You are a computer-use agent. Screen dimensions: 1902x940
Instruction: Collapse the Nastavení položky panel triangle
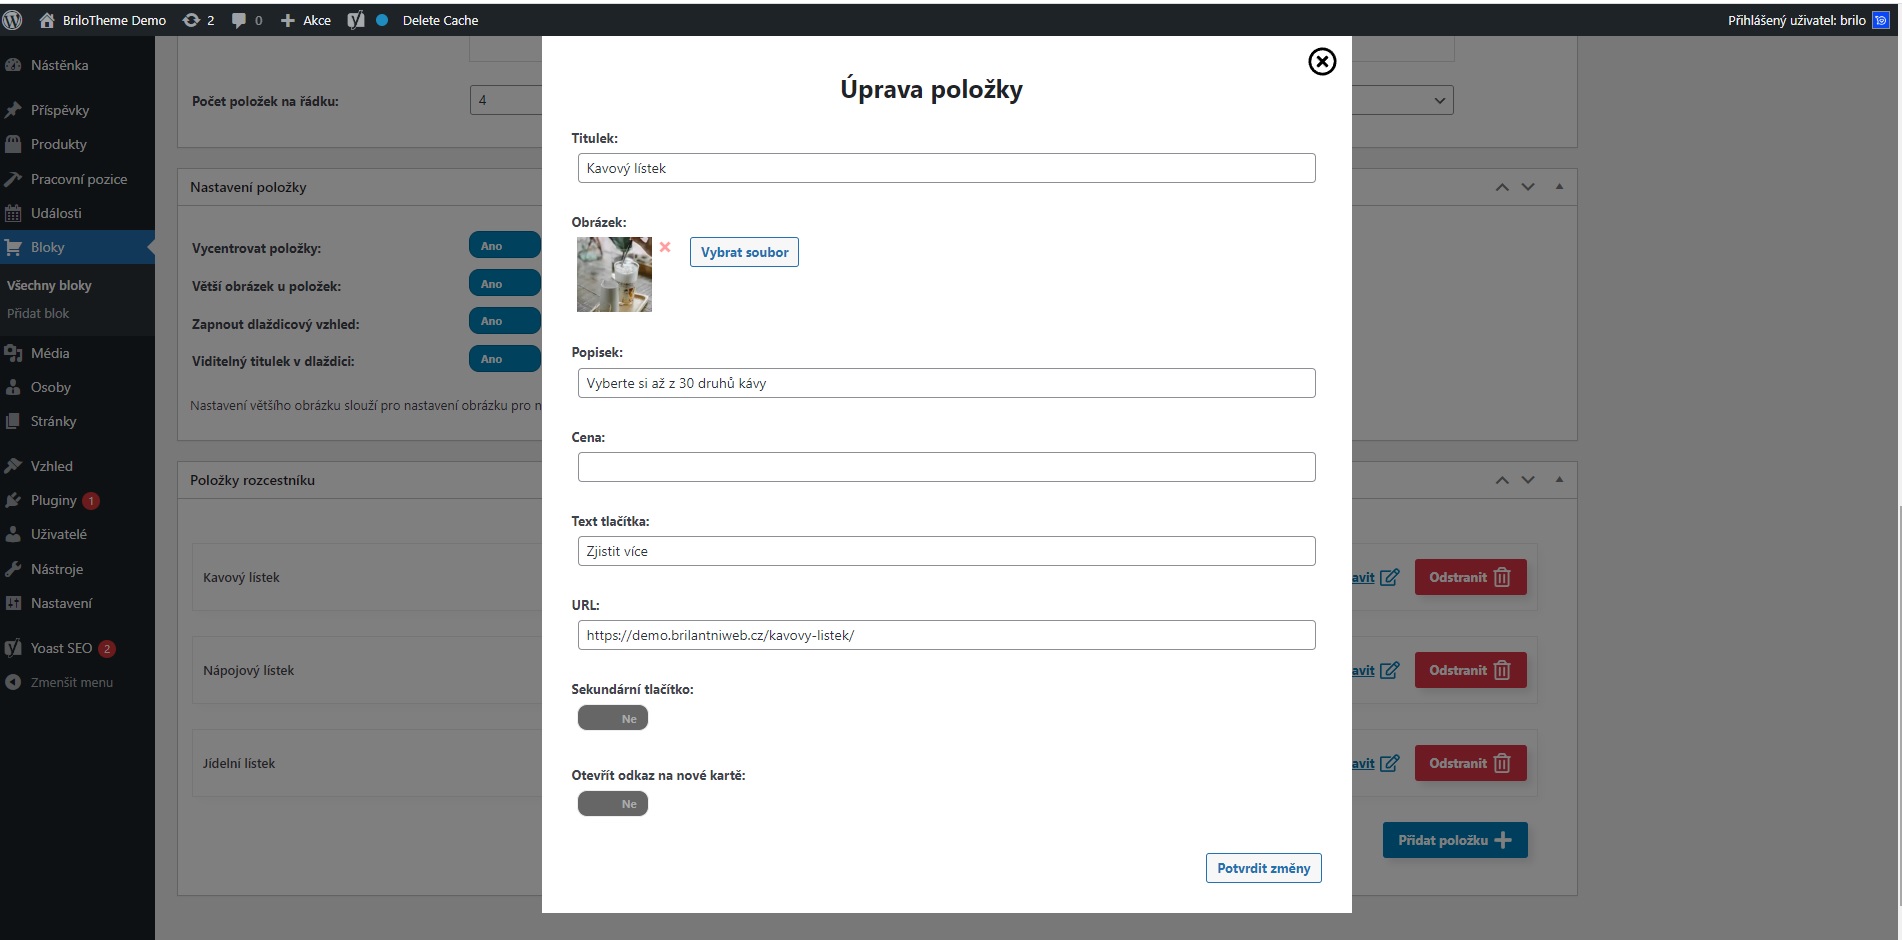[x=1559, y=187]
